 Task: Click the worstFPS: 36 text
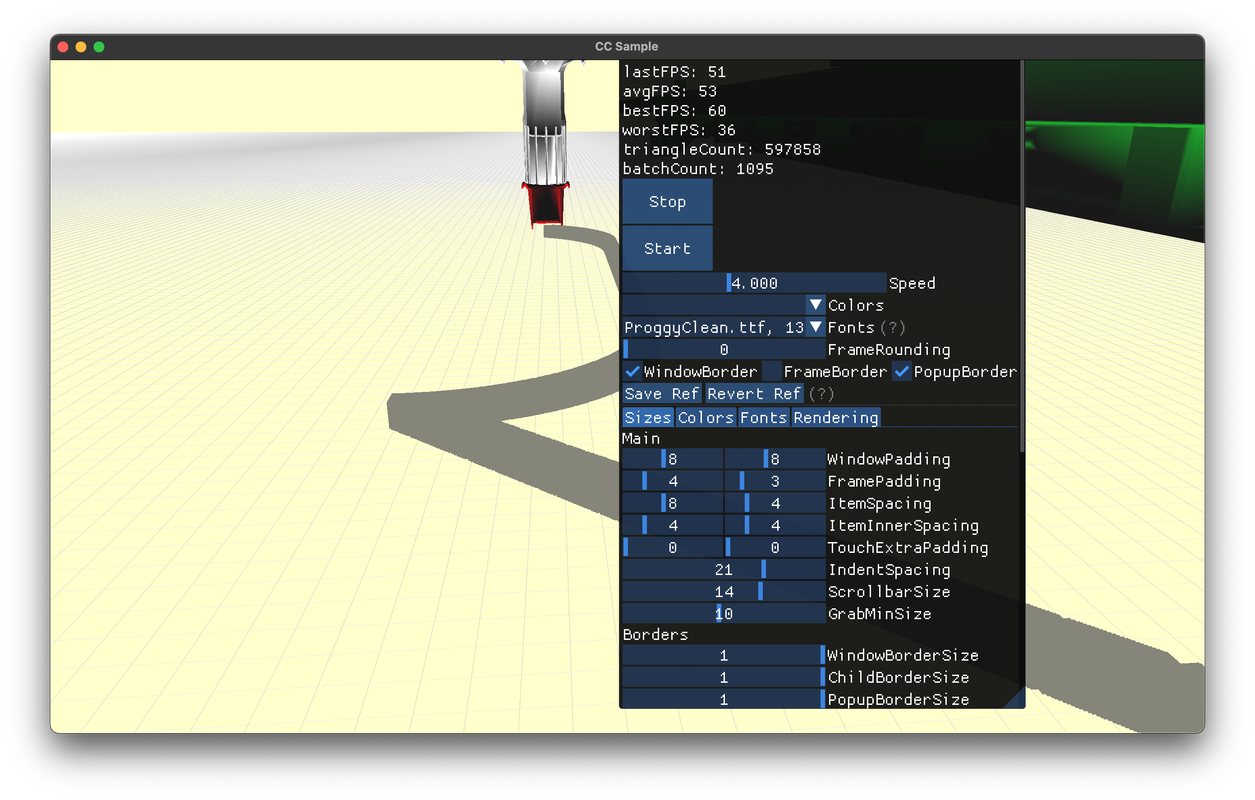click(679, 130)
